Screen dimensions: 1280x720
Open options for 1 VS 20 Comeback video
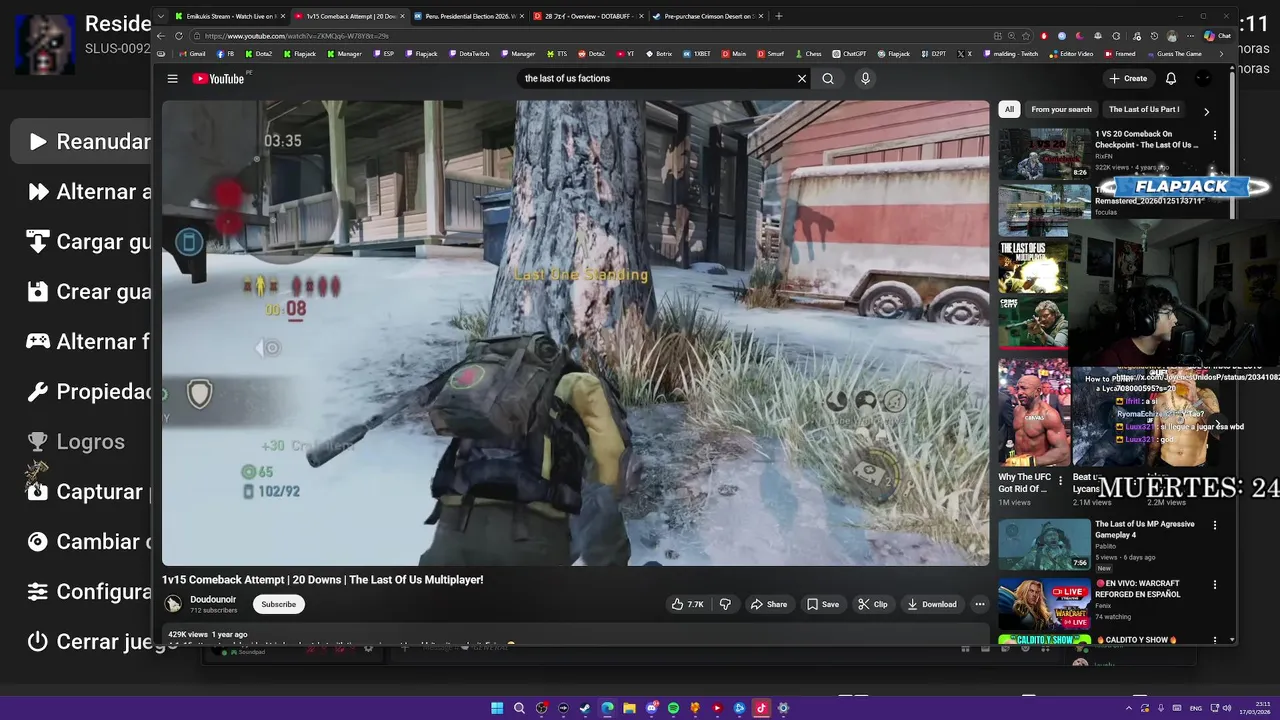point(1215,135)
